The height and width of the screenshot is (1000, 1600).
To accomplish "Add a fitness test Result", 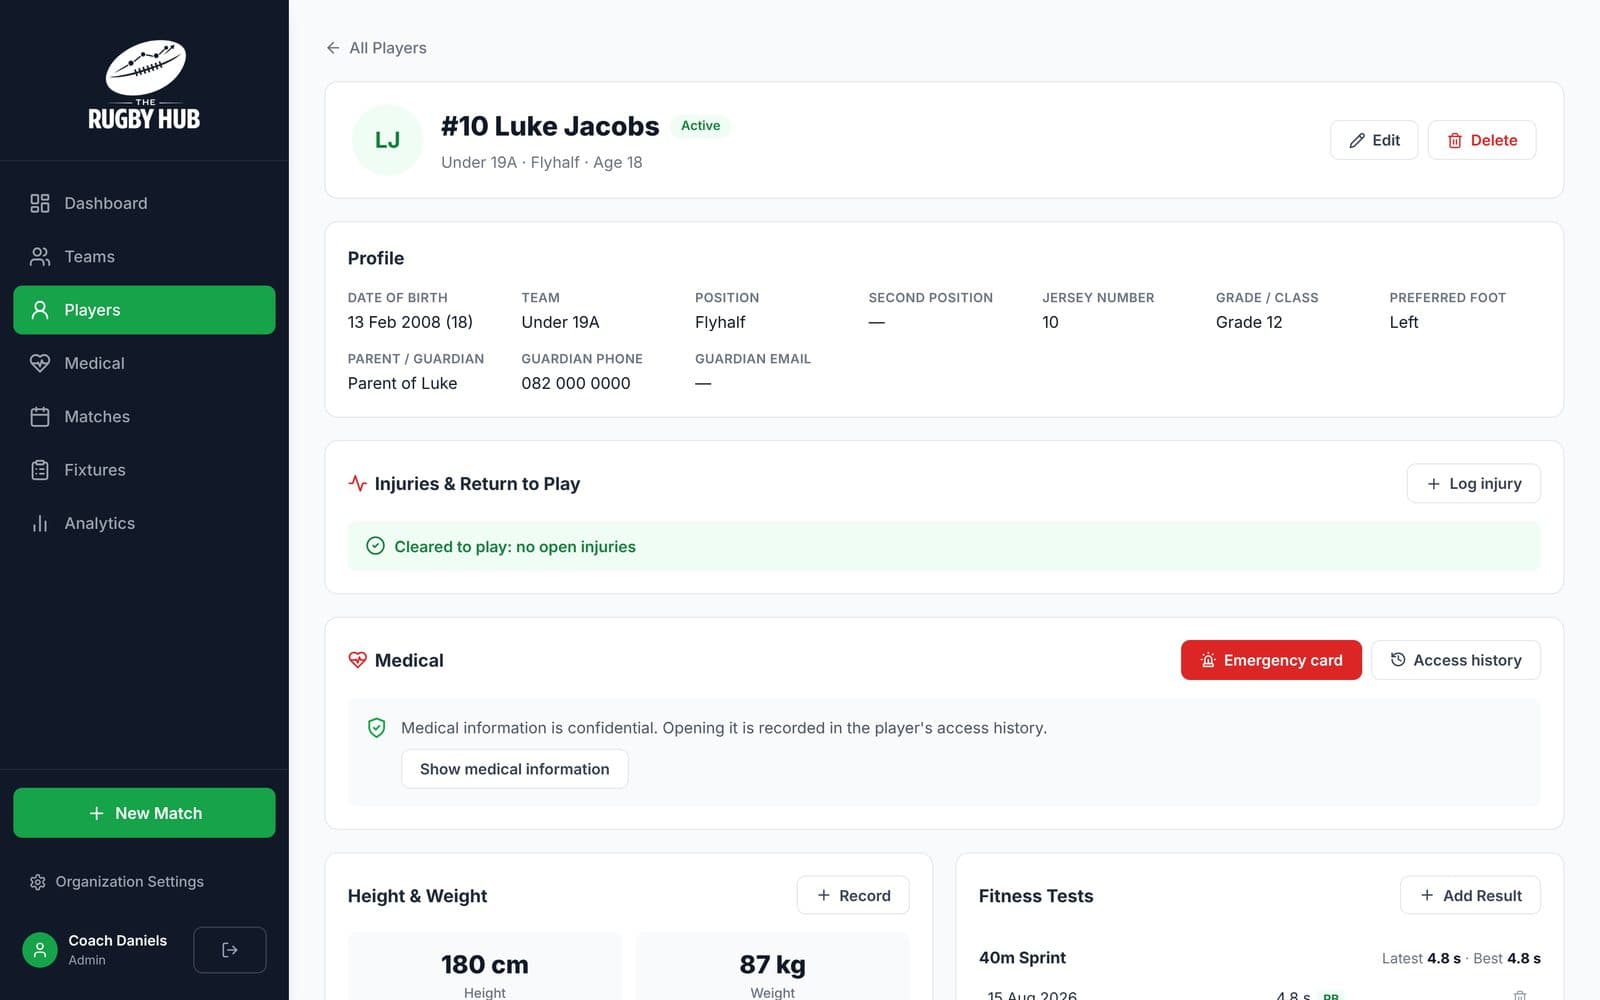I will 1470,895.
